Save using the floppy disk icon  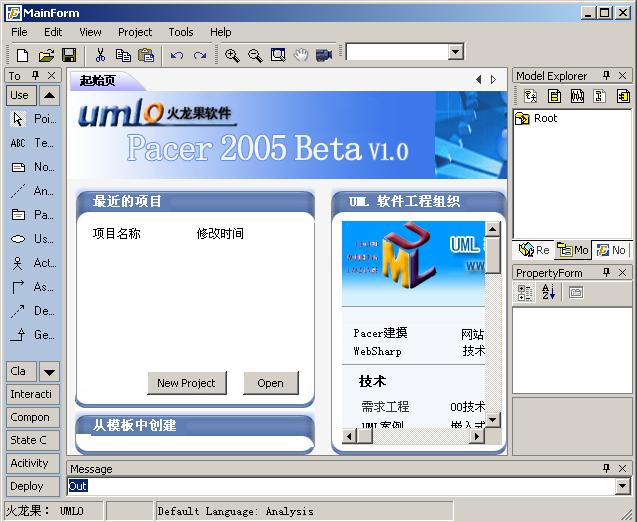point(69,55)
